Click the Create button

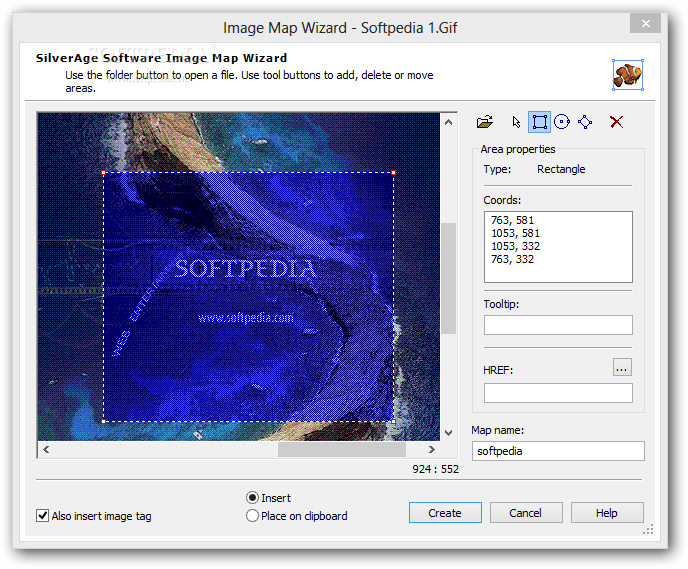point(445,513)
